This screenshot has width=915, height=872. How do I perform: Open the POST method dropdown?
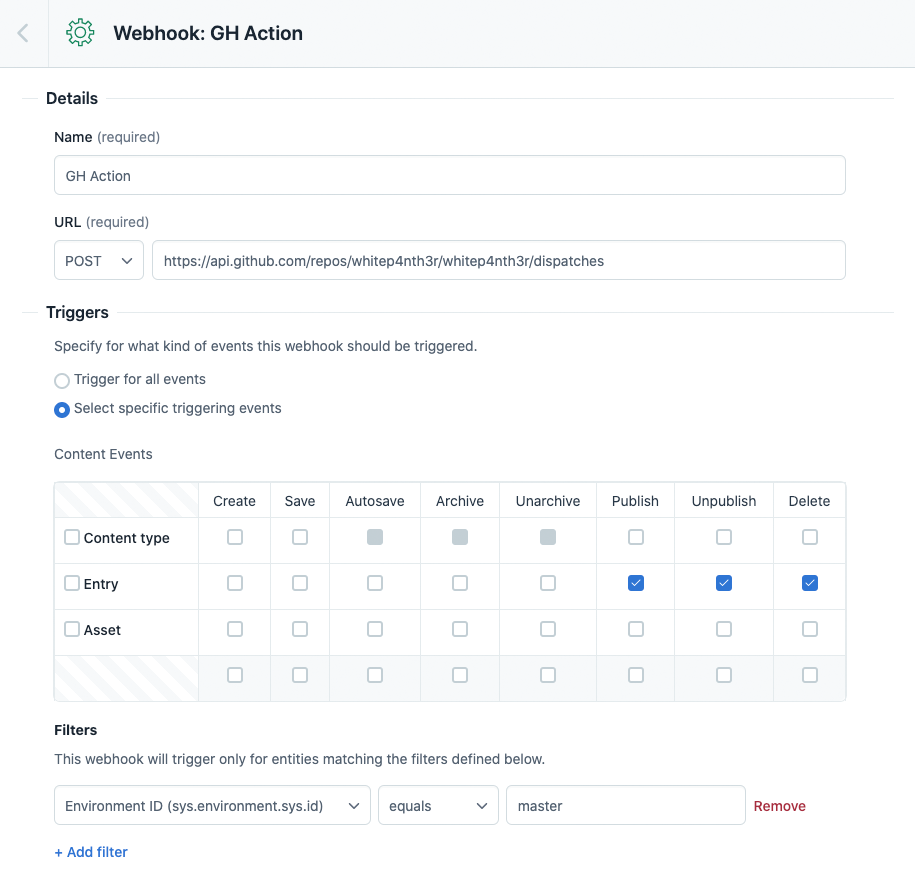point(98,260)
